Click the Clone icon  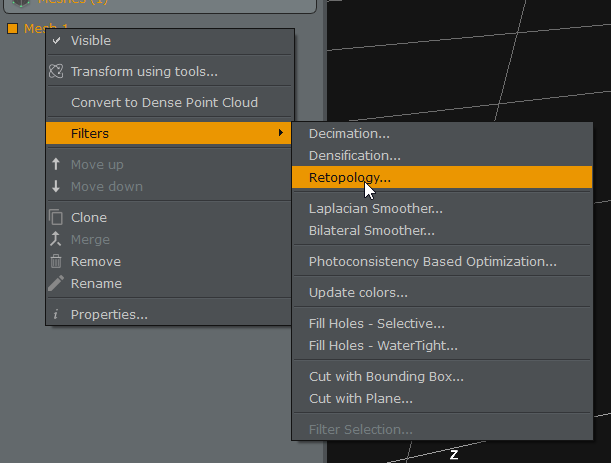point(56,217)
